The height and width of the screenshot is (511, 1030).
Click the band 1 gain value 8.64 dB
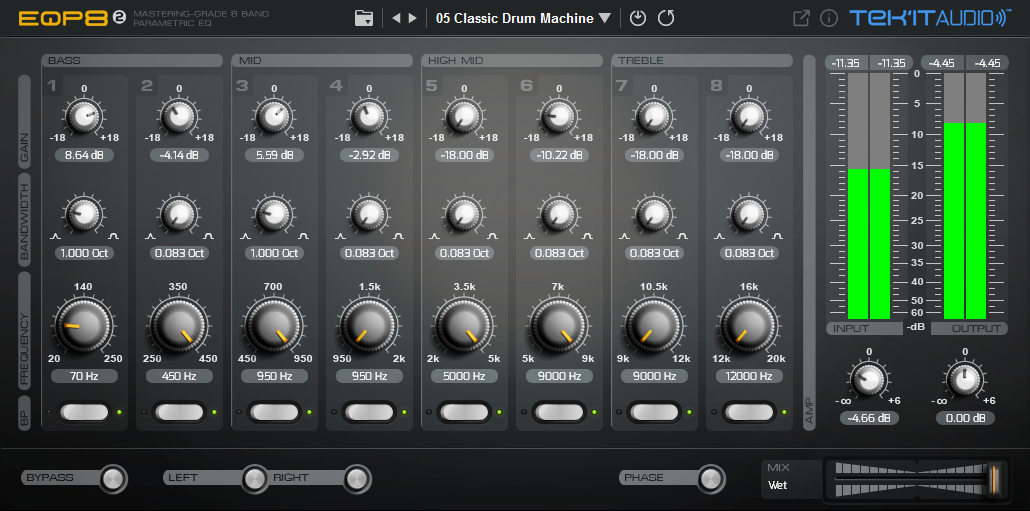pos(84,155)
